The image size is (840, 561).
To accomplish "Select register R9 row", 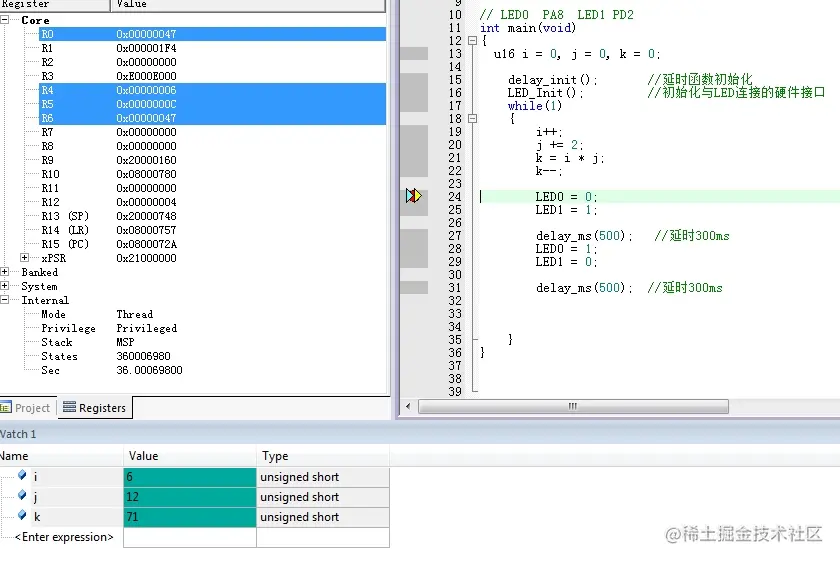I will tap(213, 160).
